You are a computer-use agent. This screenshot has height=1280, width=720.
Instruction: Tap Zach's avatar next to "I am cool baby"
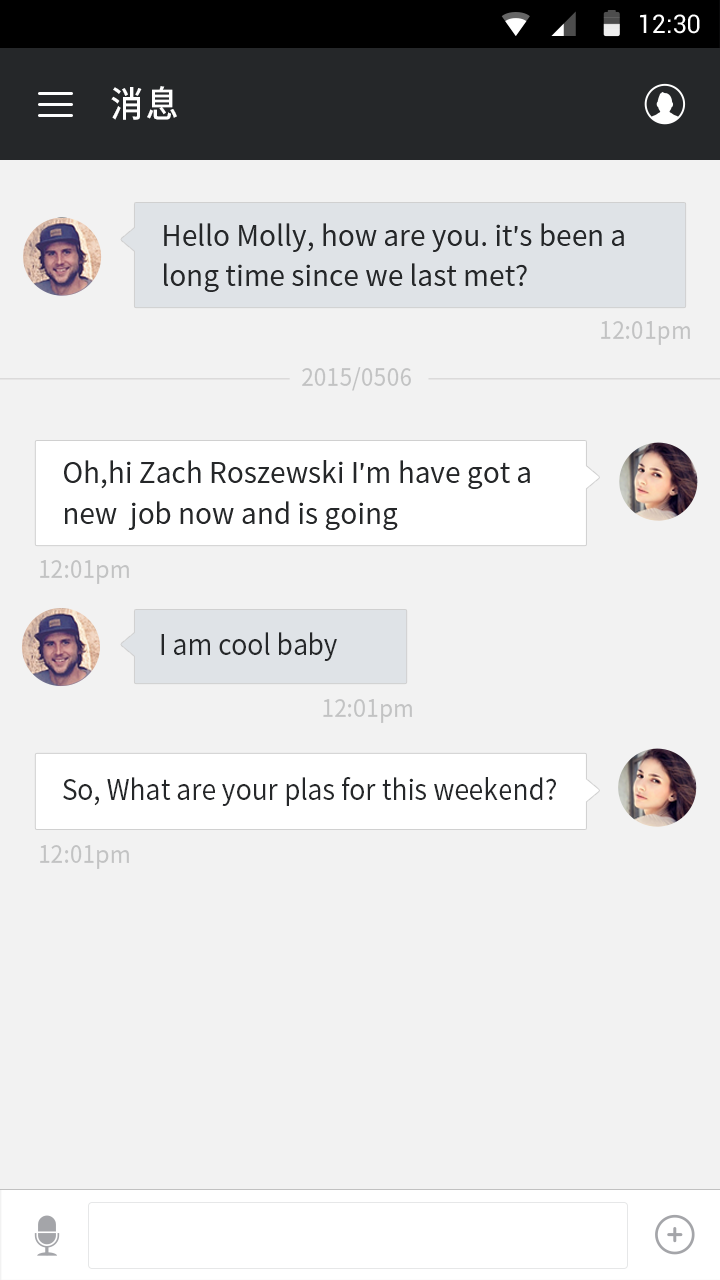click(x=61, y=646)
